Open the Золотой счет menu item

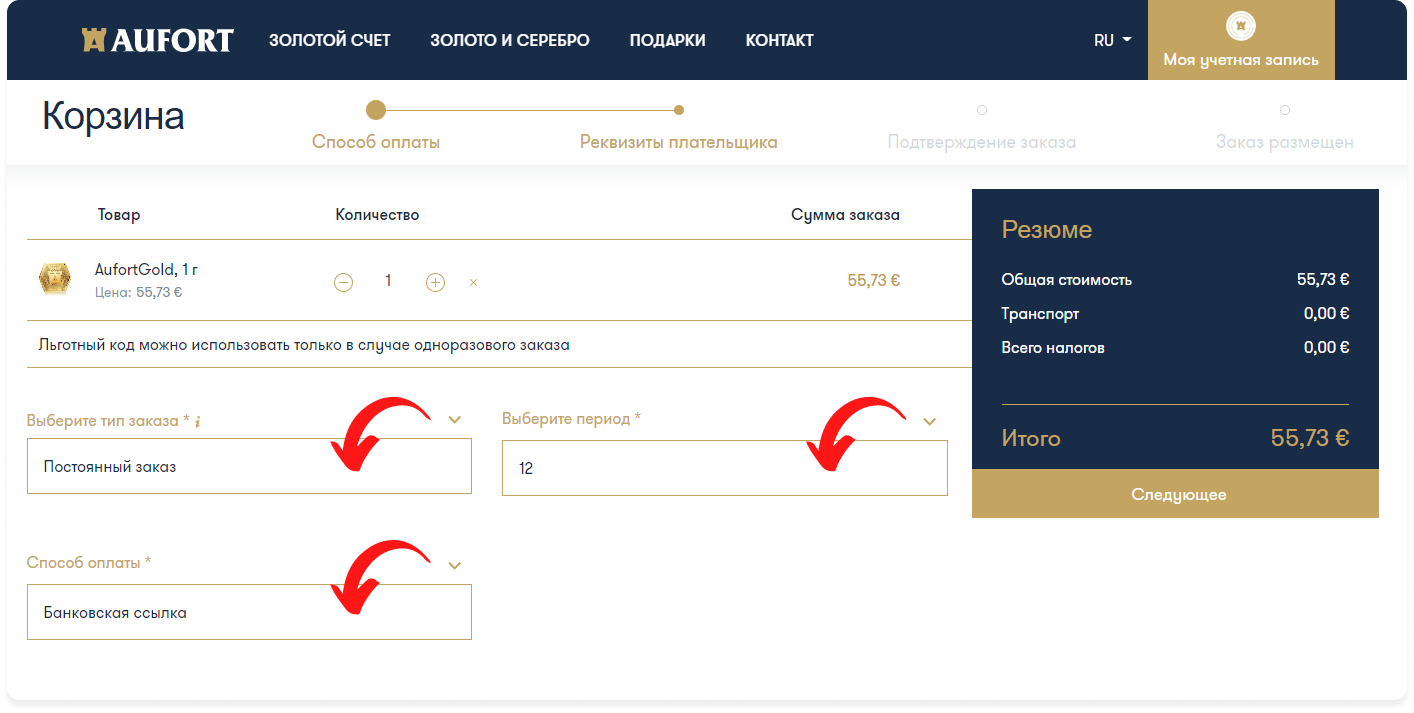coord(329,41)
